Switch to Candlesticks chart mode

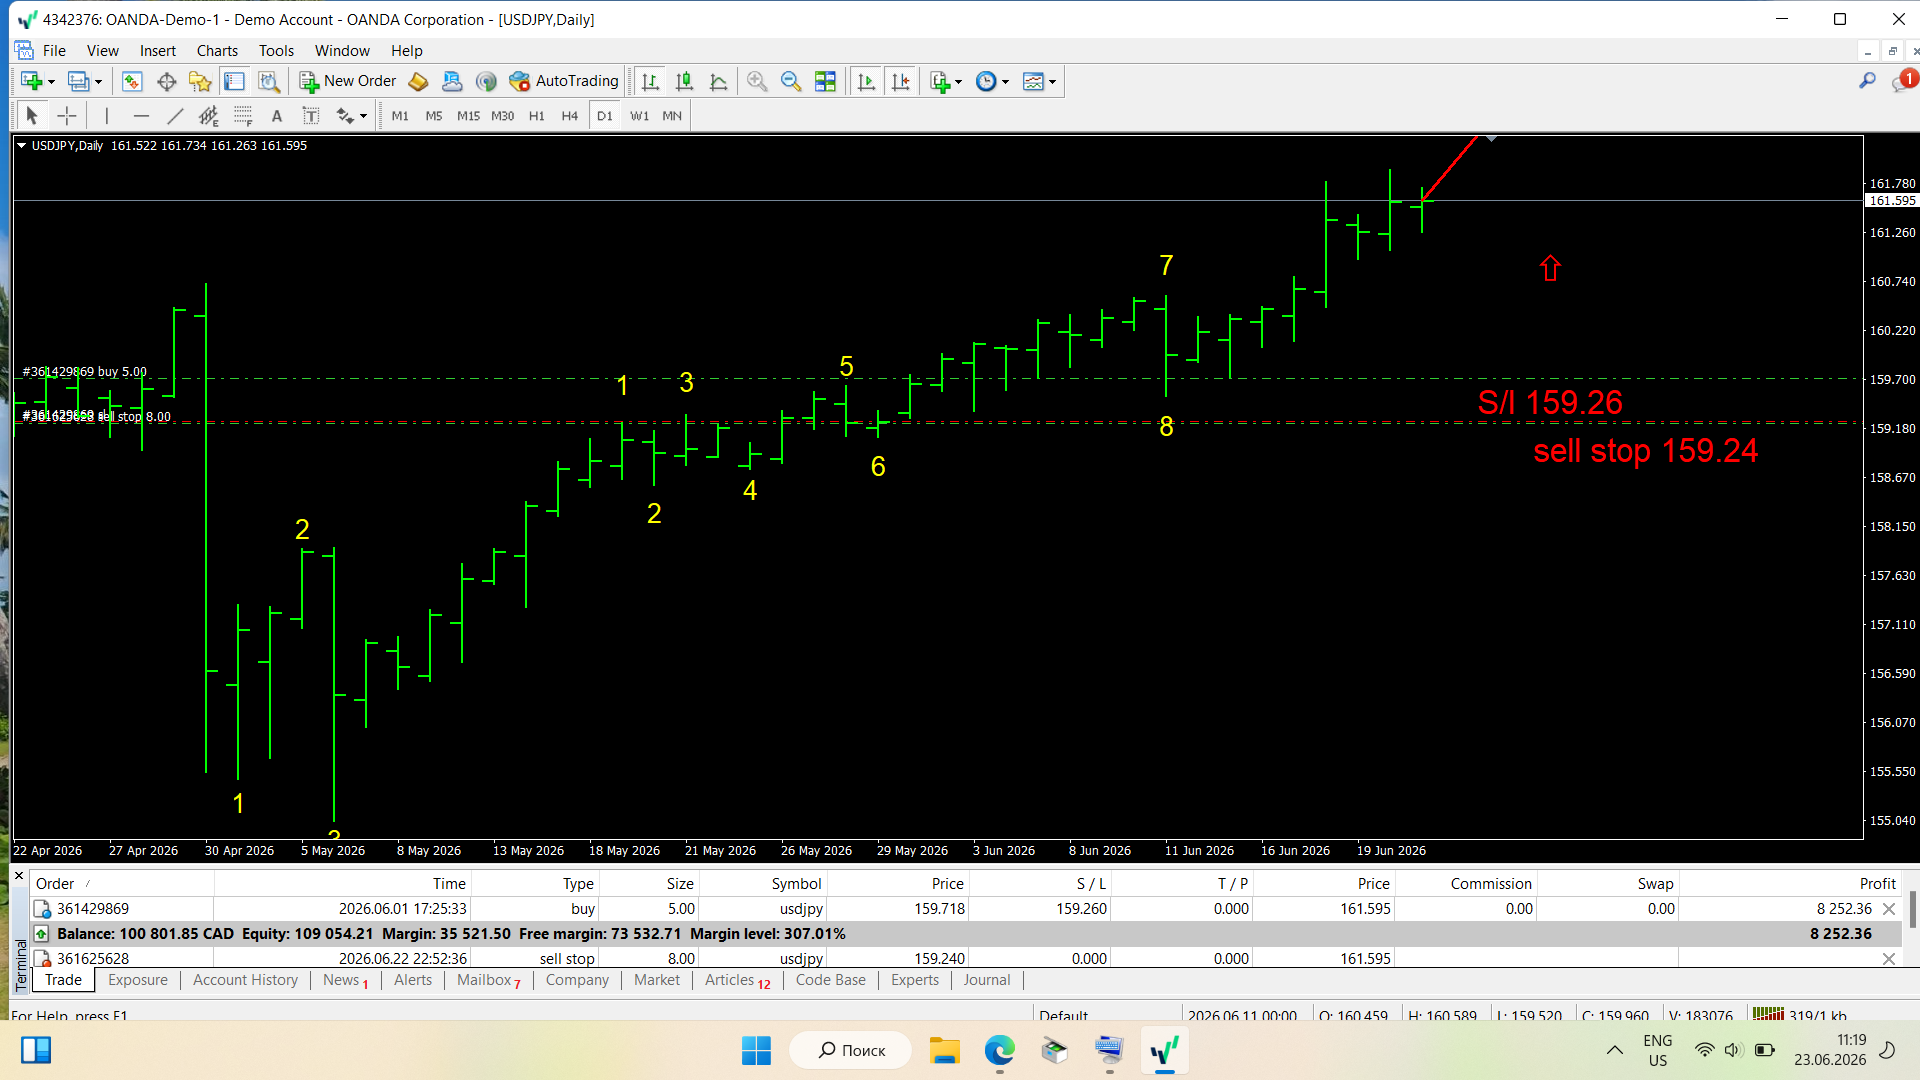pos(684,82)
